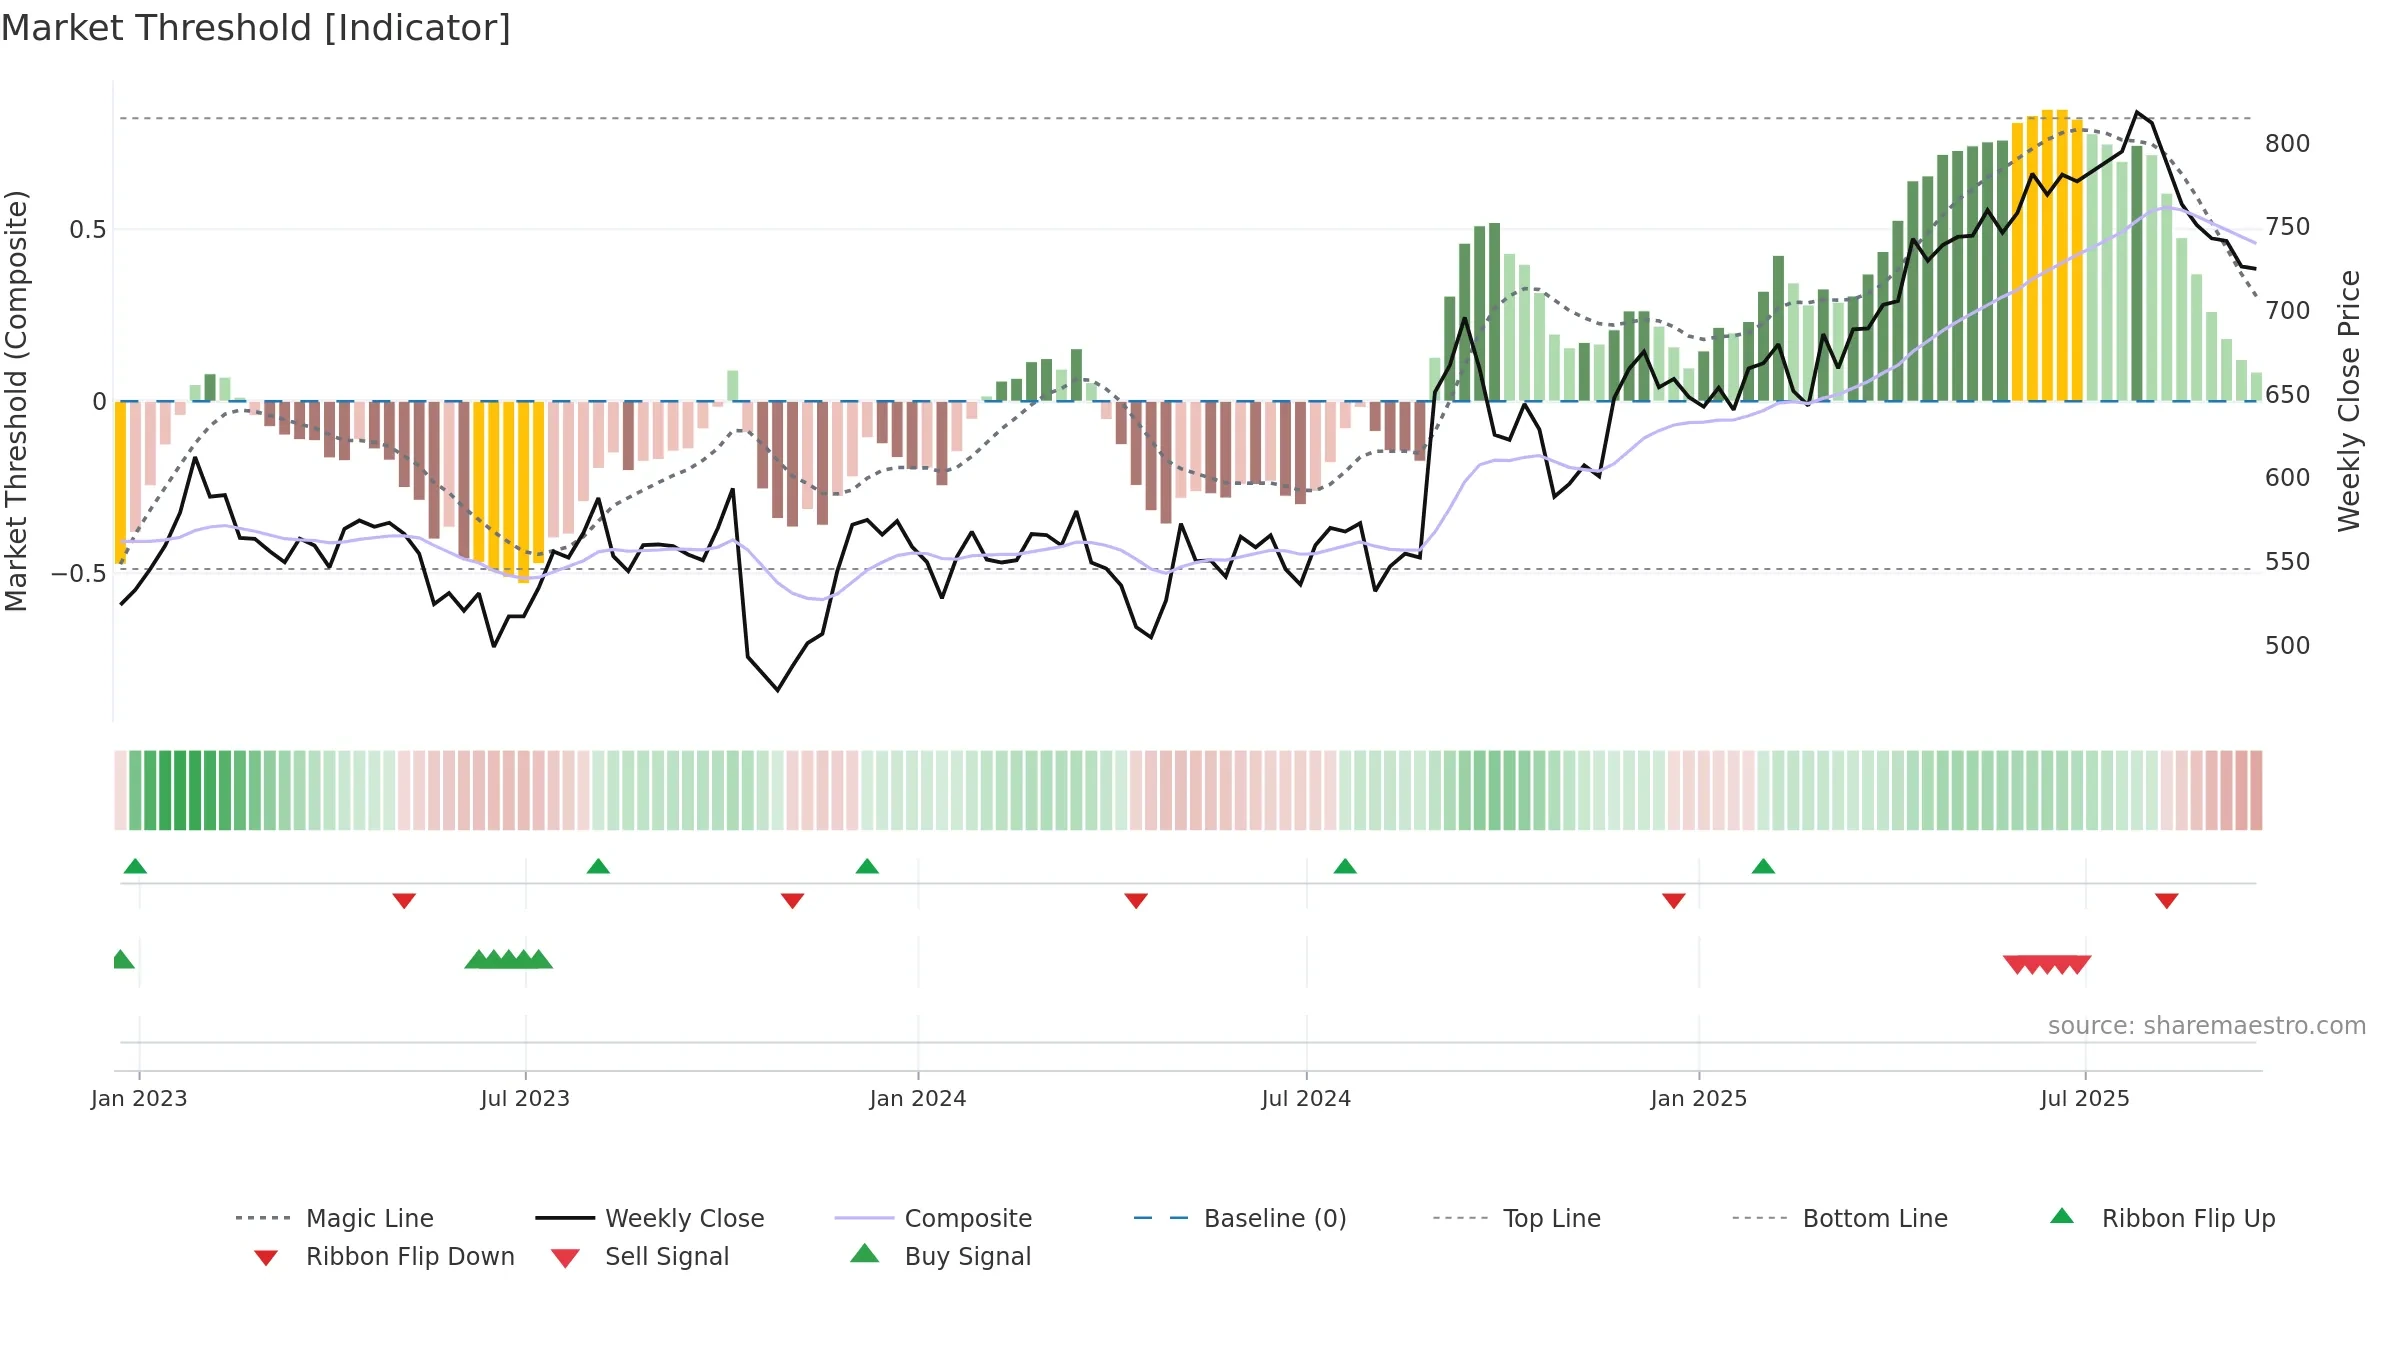Image resolution: width=2400 pixels, height=1350 pixels.
Task: Click the Jul 2025 x-axis label
Action: tap(2085, 1098)
